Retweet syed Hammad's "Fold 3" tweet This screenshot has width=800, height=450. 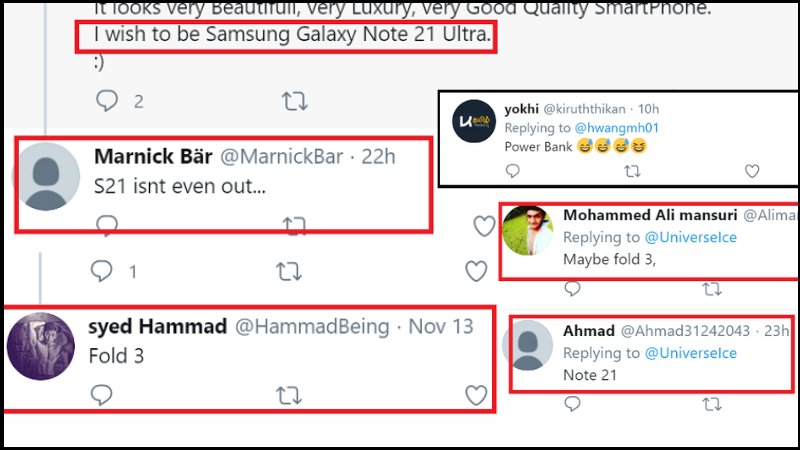pyautogui.click(x=290, y=395)
